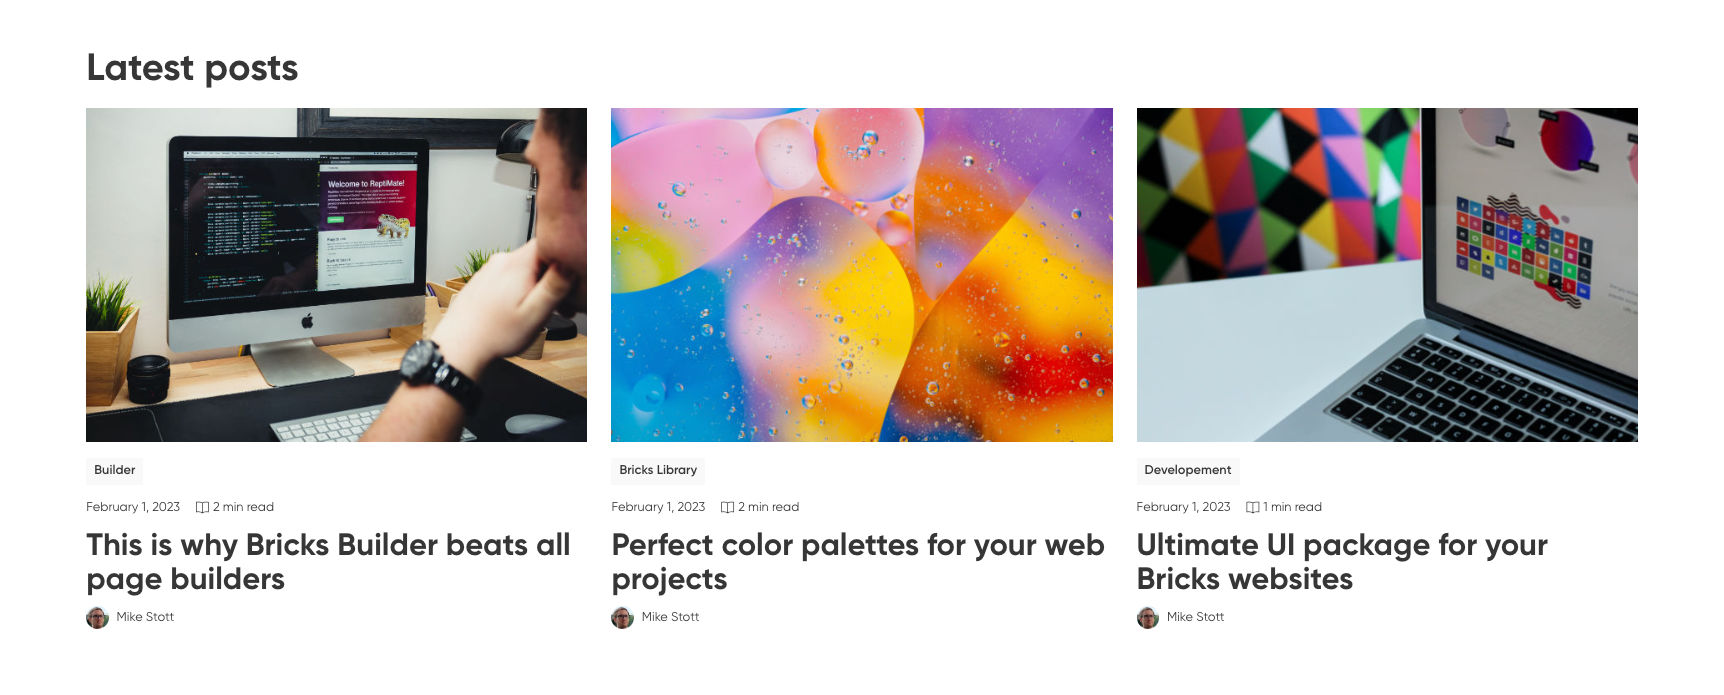1724x695 pixels.
Task: Click February 1, 2023 date on first post
Action: pyautogui.click(x=133, y=507)
